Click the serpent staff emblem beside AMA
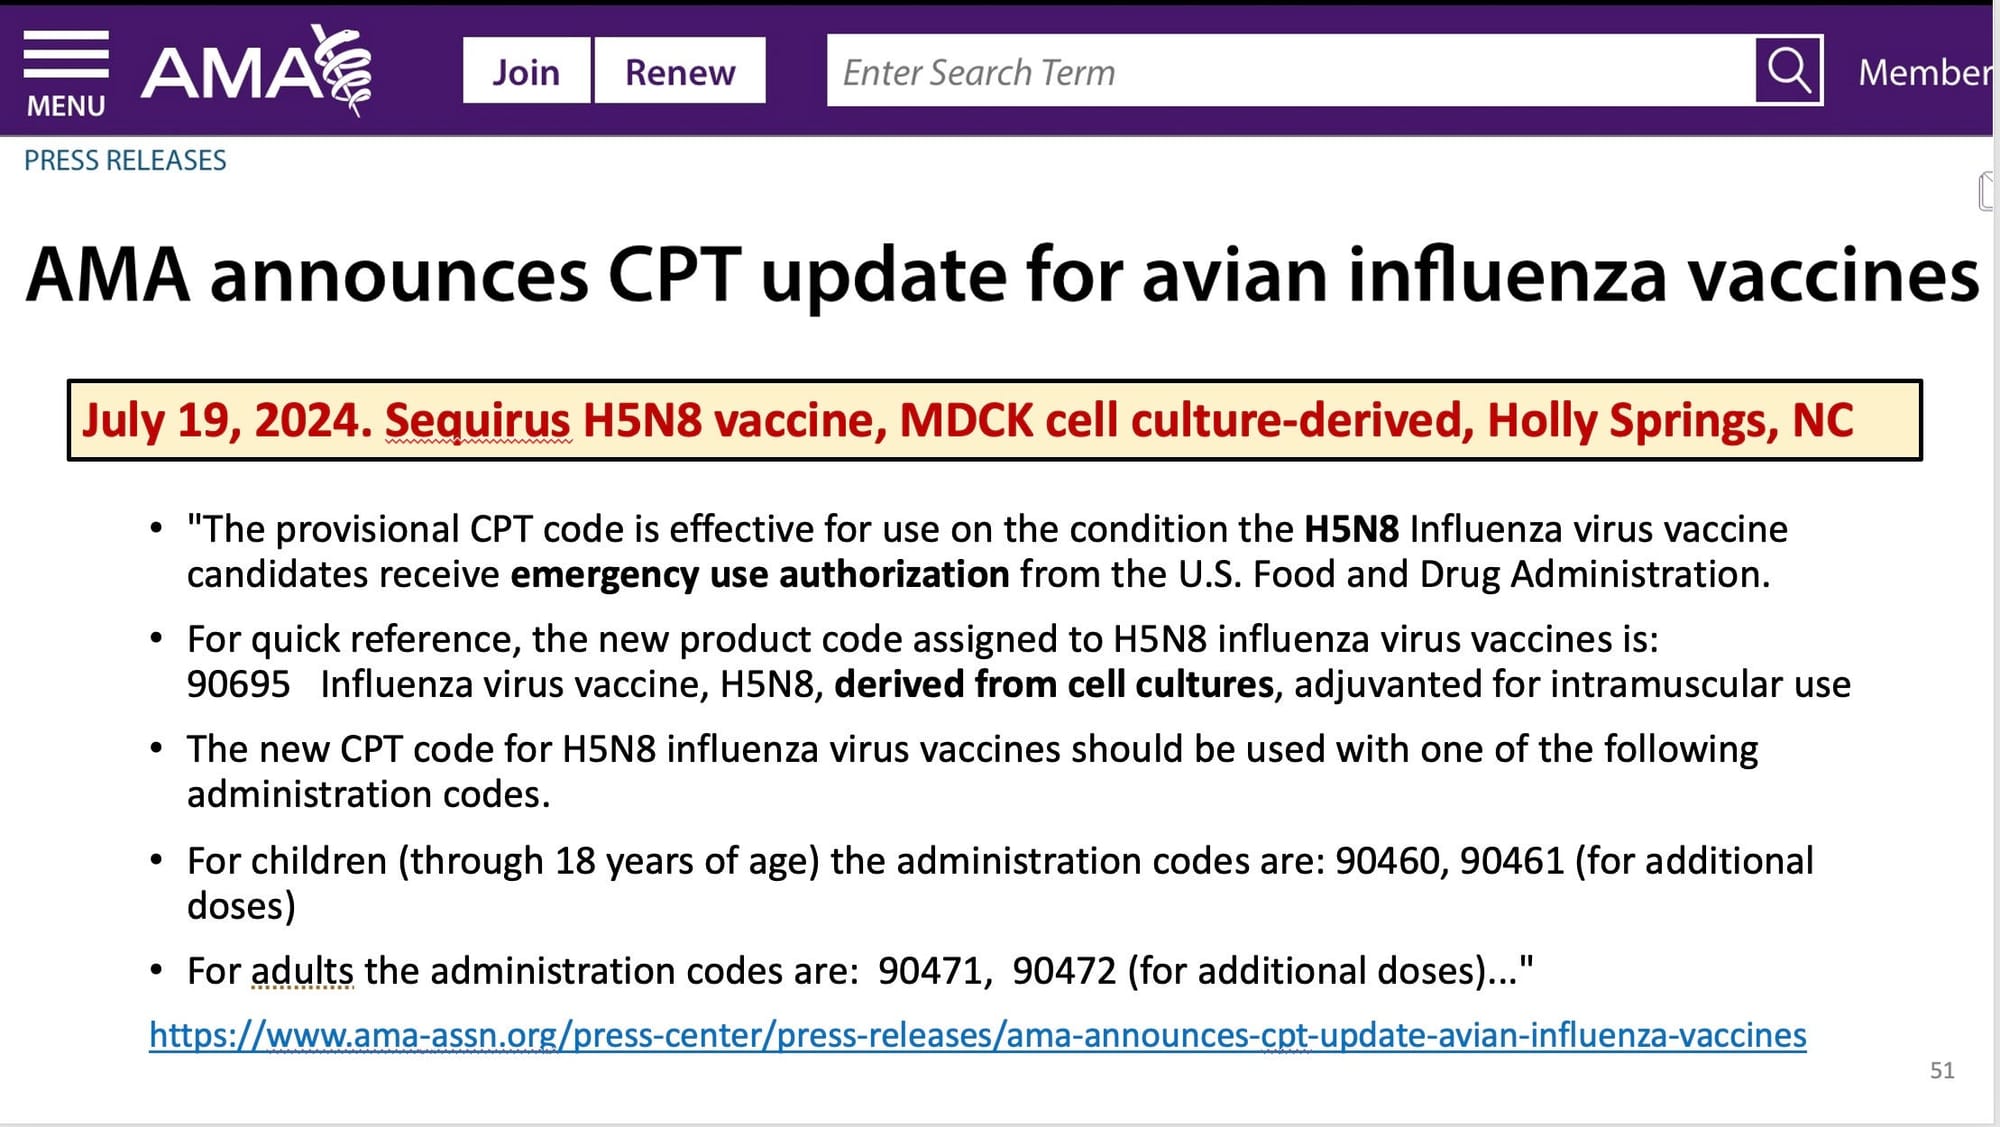The height and width of the screenshot is (1127, 2000). [344, 68]
